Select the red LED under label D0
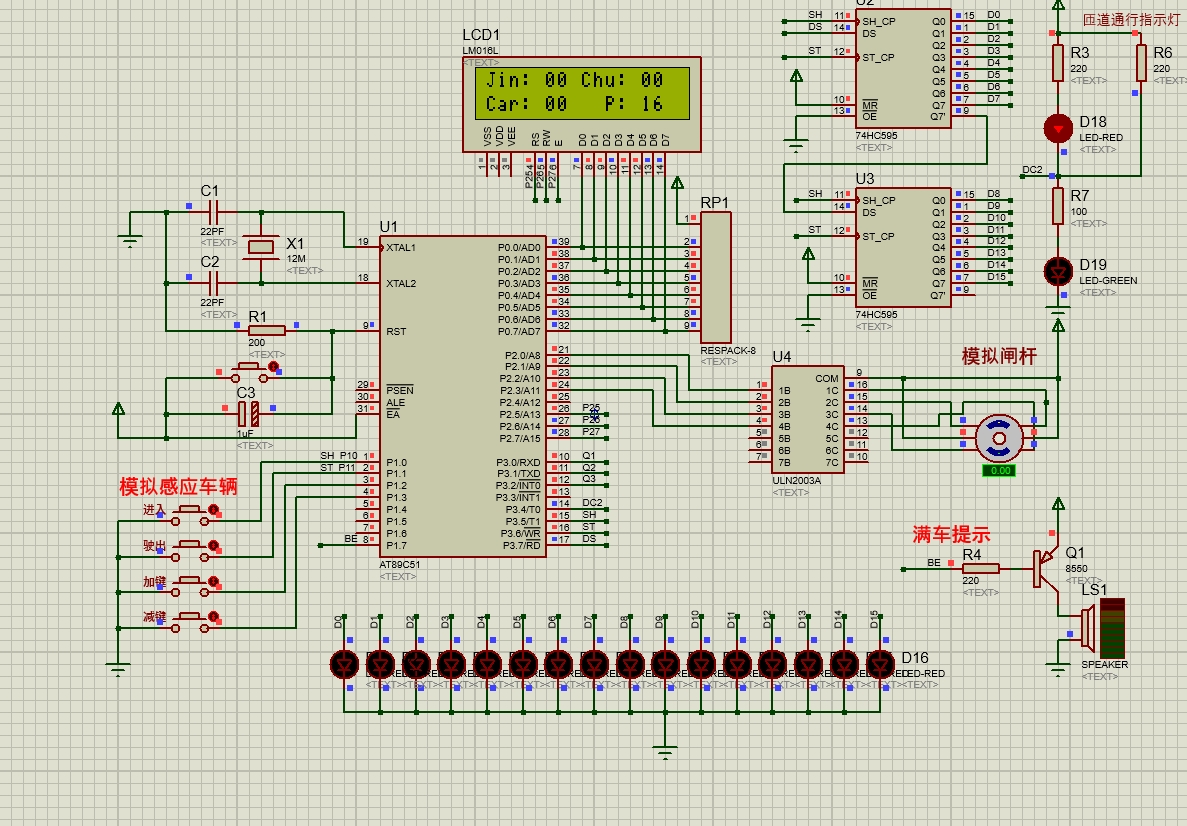This screenshot has height=826, width=1187. click(344, 665)
